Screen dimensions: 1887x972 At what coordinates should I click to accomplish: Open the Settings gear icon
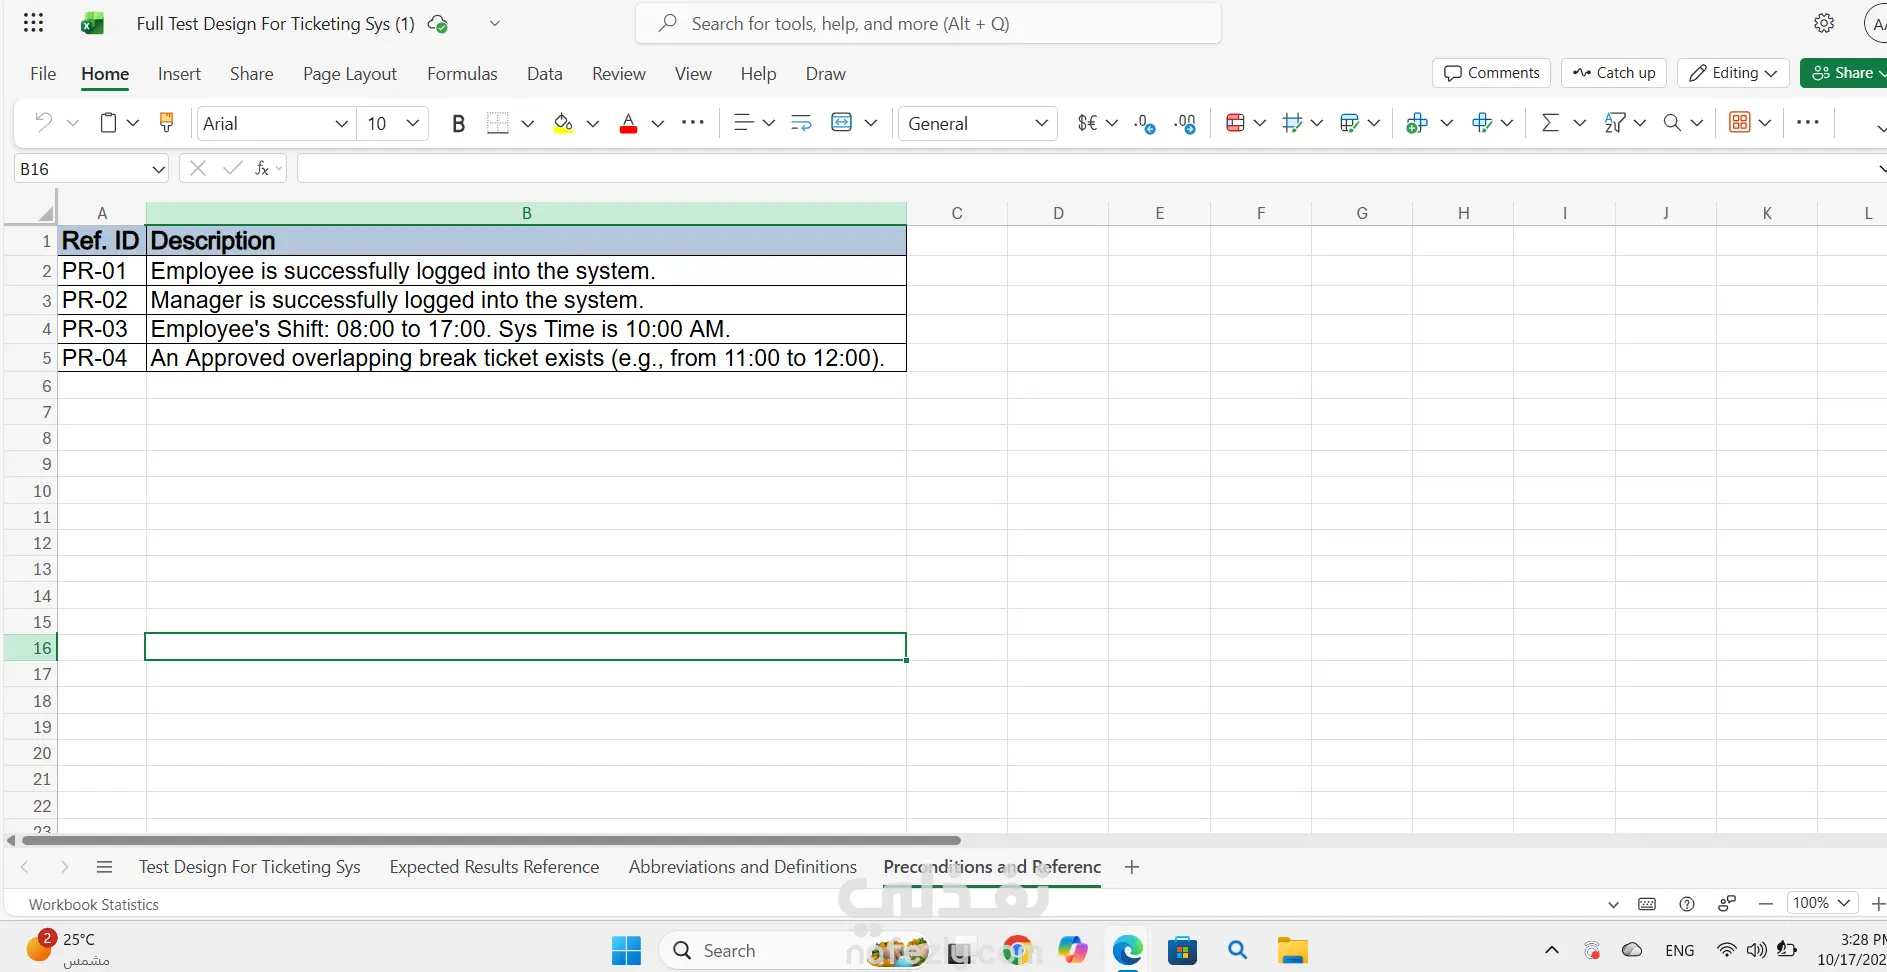[1824, 23]
